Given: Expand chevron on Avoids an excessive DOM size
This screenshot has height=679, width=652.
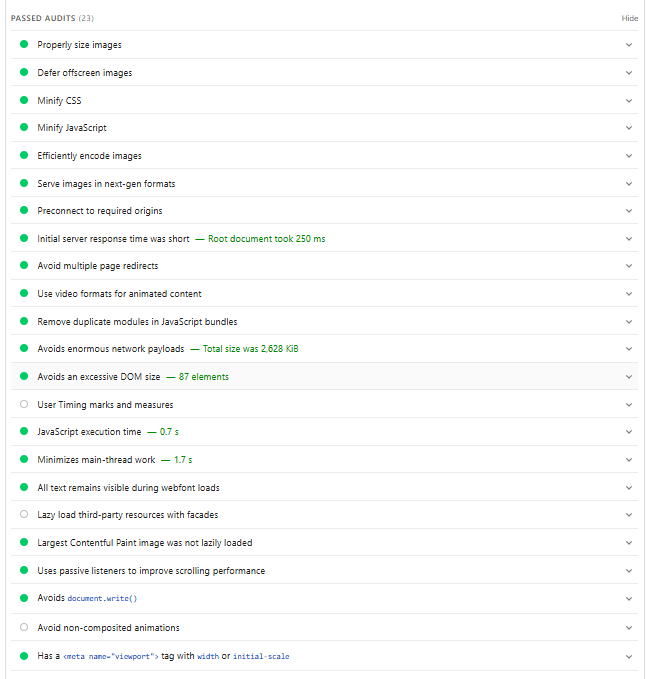Looking at the screenshot, I should pyautogui.click(x=629, y=377).
